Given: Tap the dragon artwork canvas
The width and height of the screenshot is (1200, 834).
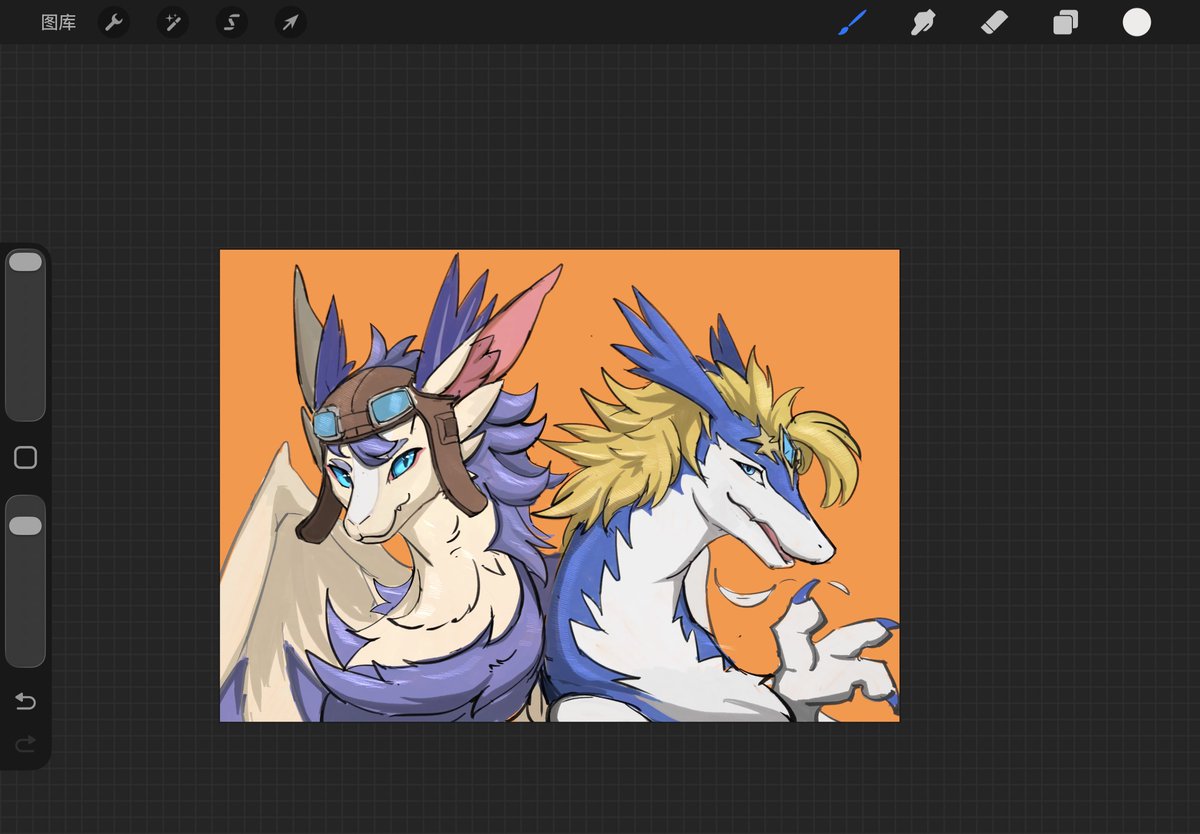Looking at the screenshot, I should [559, 485].
